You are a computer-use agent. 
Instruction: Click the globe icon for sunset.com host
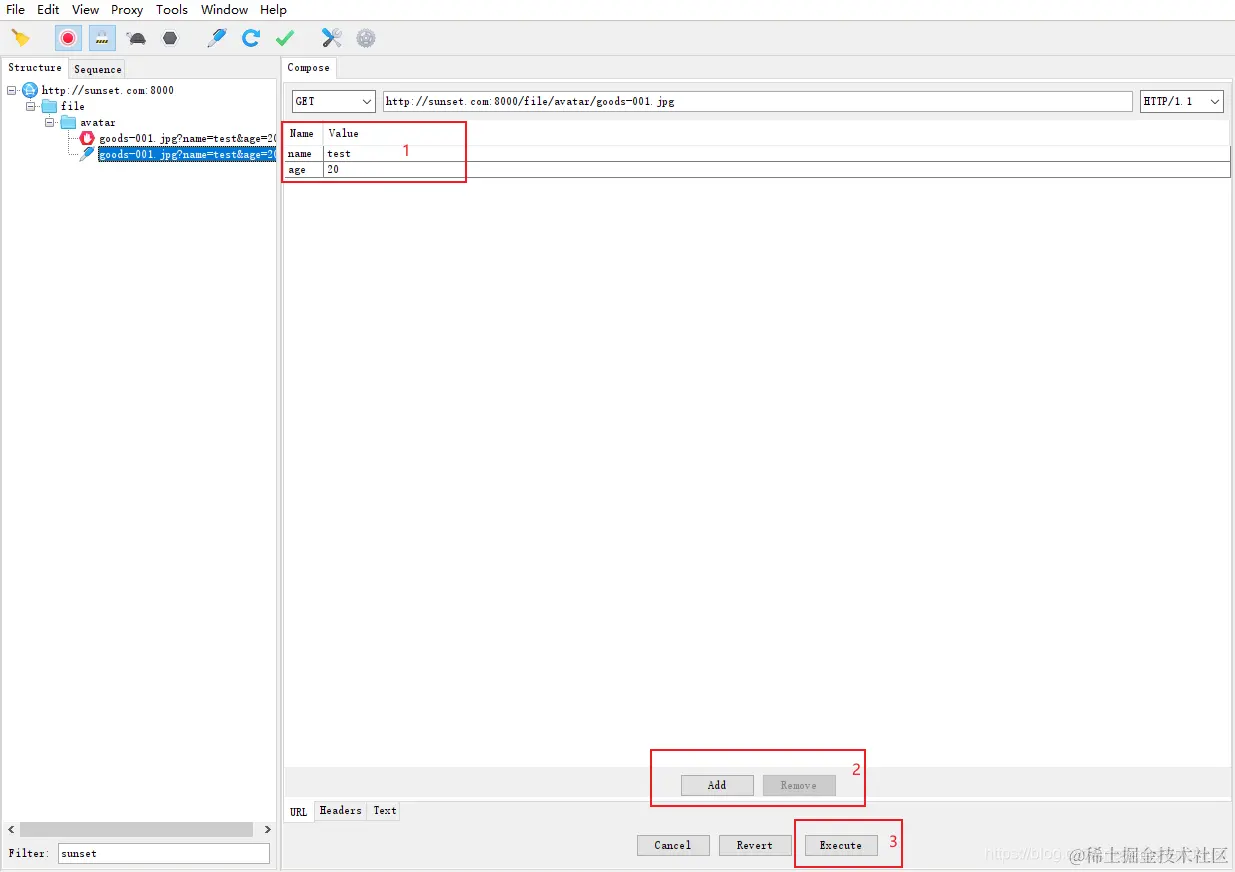(30, 90)
